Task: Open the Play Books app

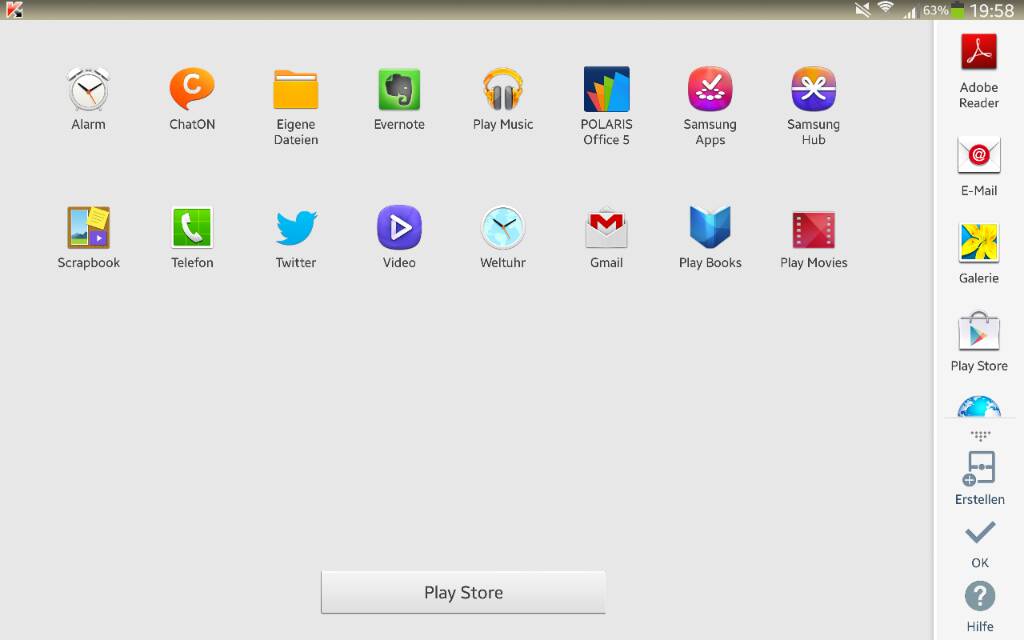Action: click(x=710, y=227)
